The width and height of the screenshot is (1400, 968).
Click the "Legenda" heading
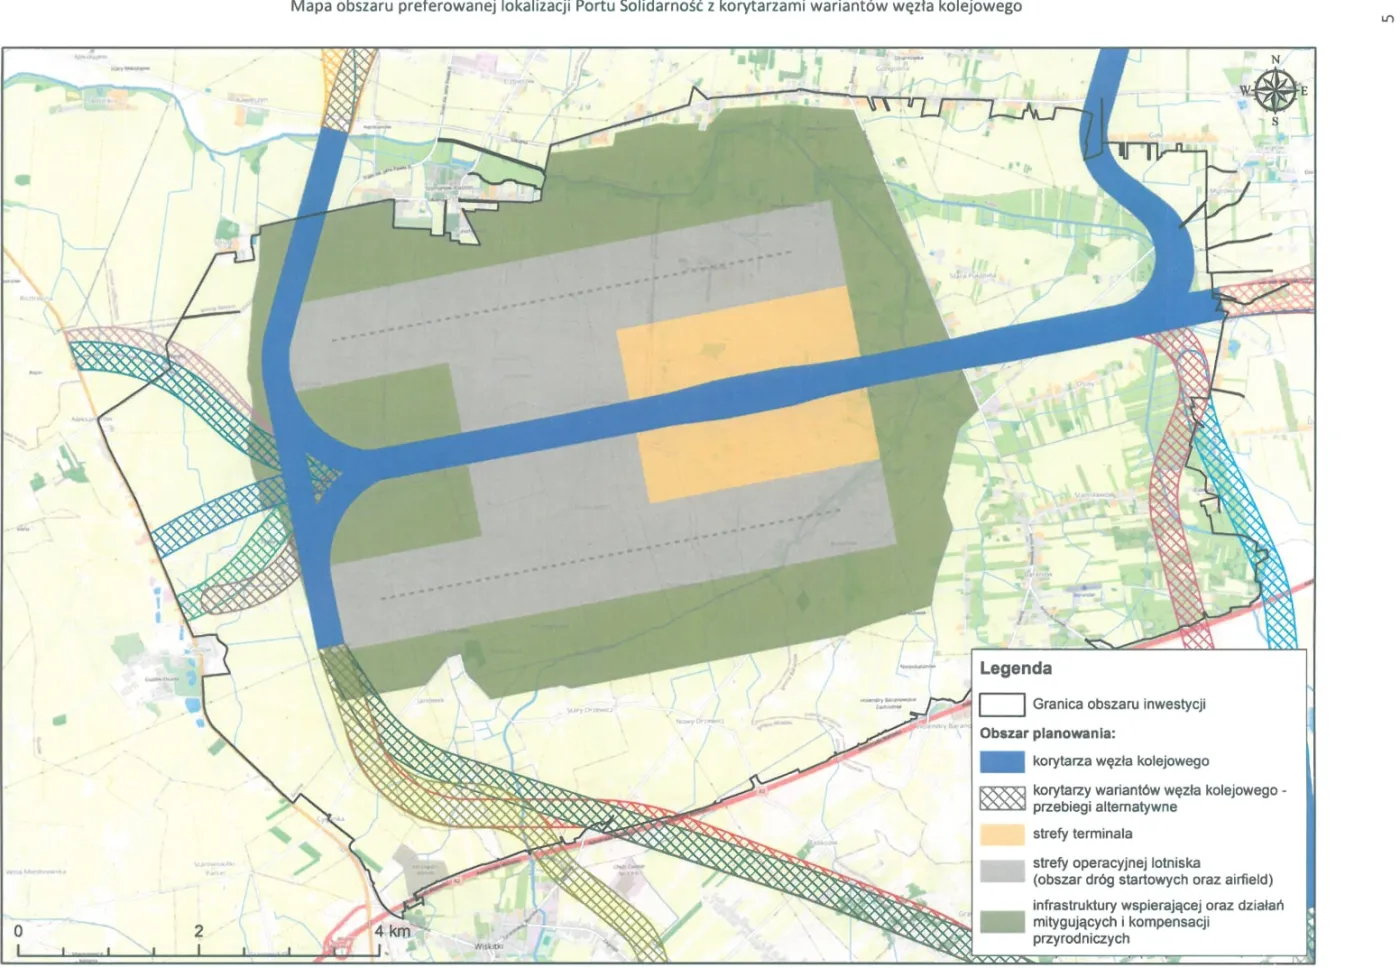[x=1015, y=669]
